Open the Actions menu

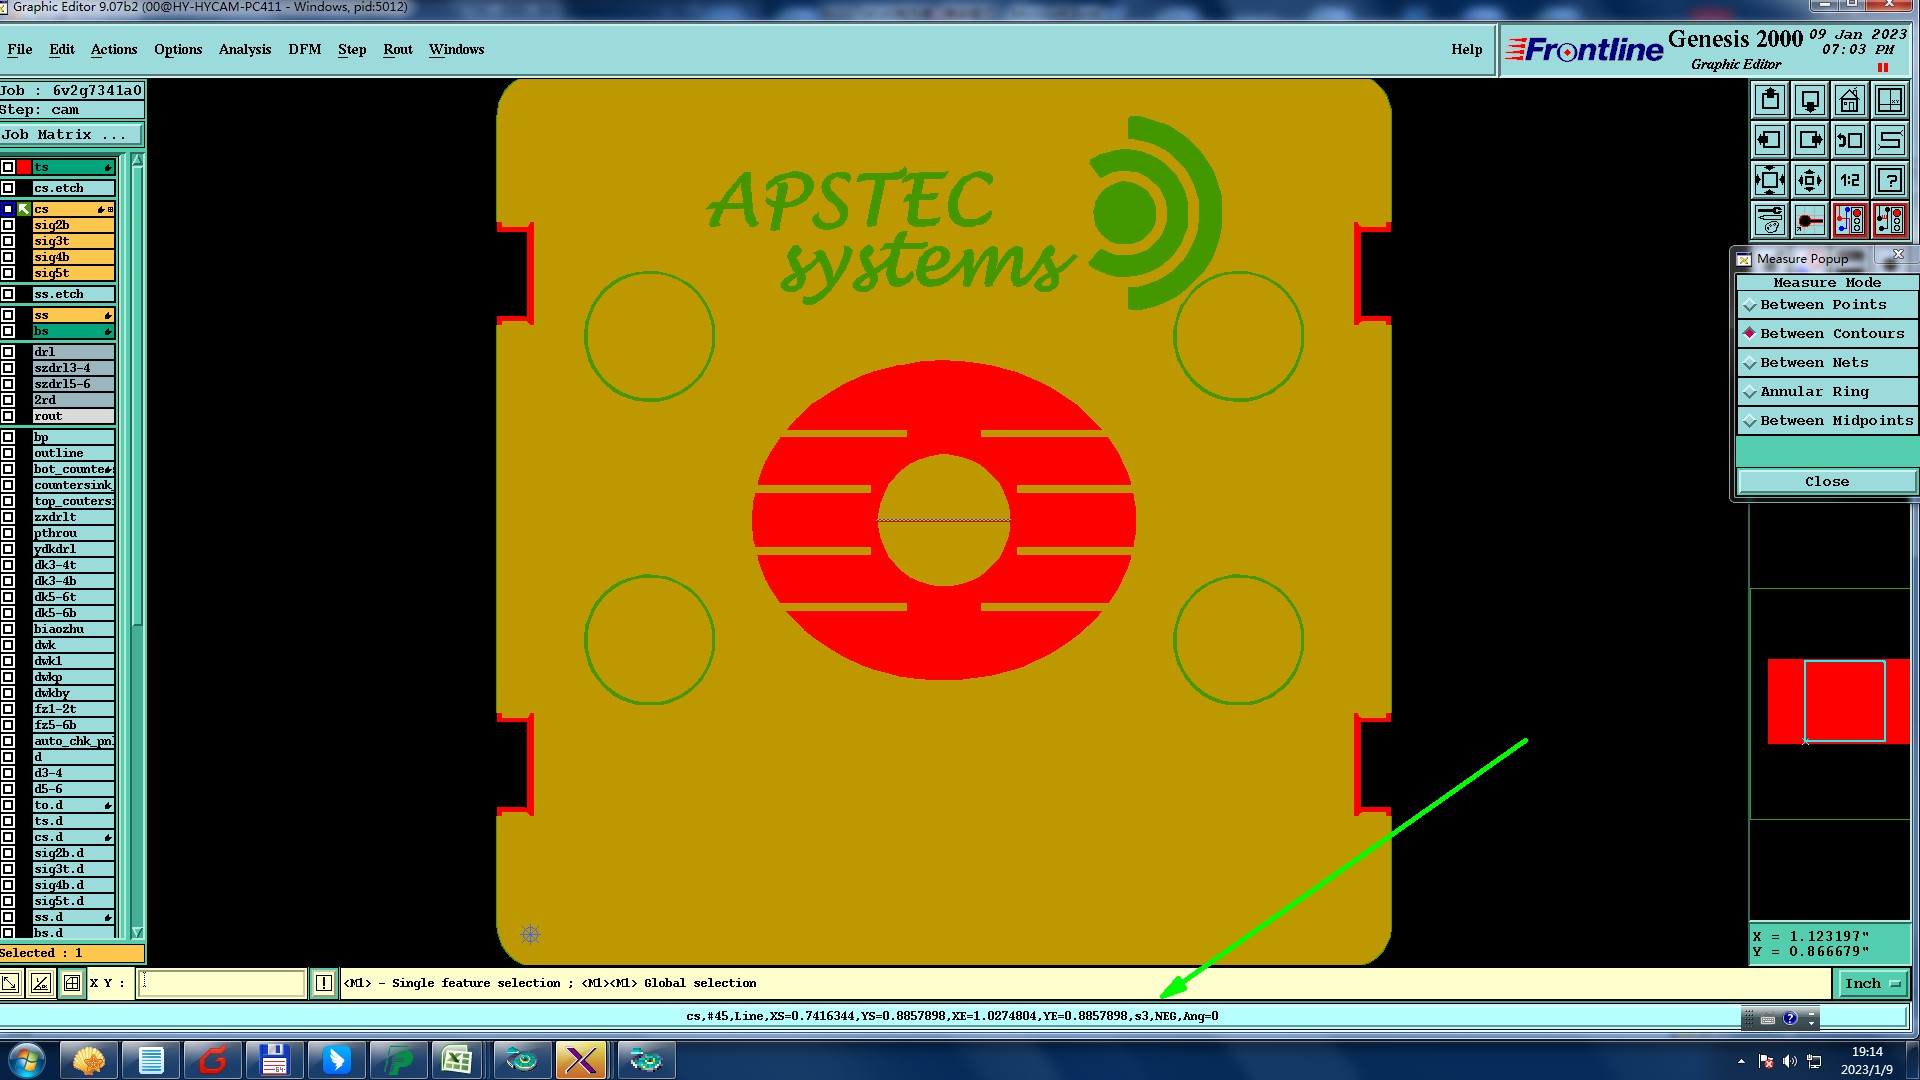pyautogui.click(x=114, y=49)
